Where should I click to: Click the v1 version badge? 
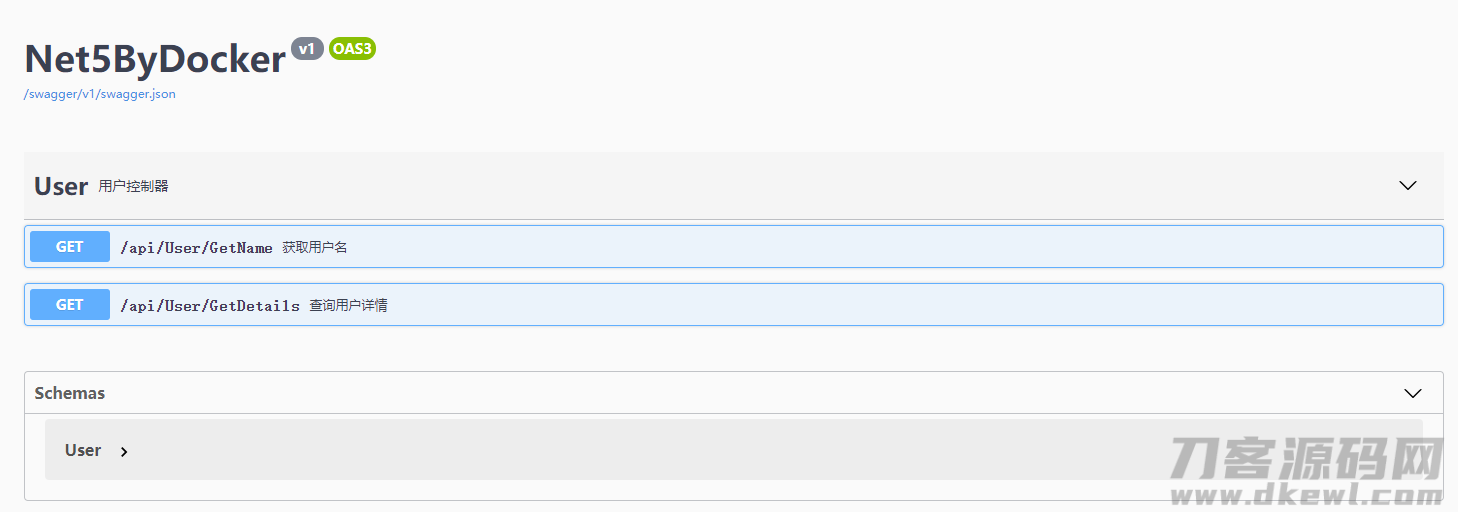[307, 48]
